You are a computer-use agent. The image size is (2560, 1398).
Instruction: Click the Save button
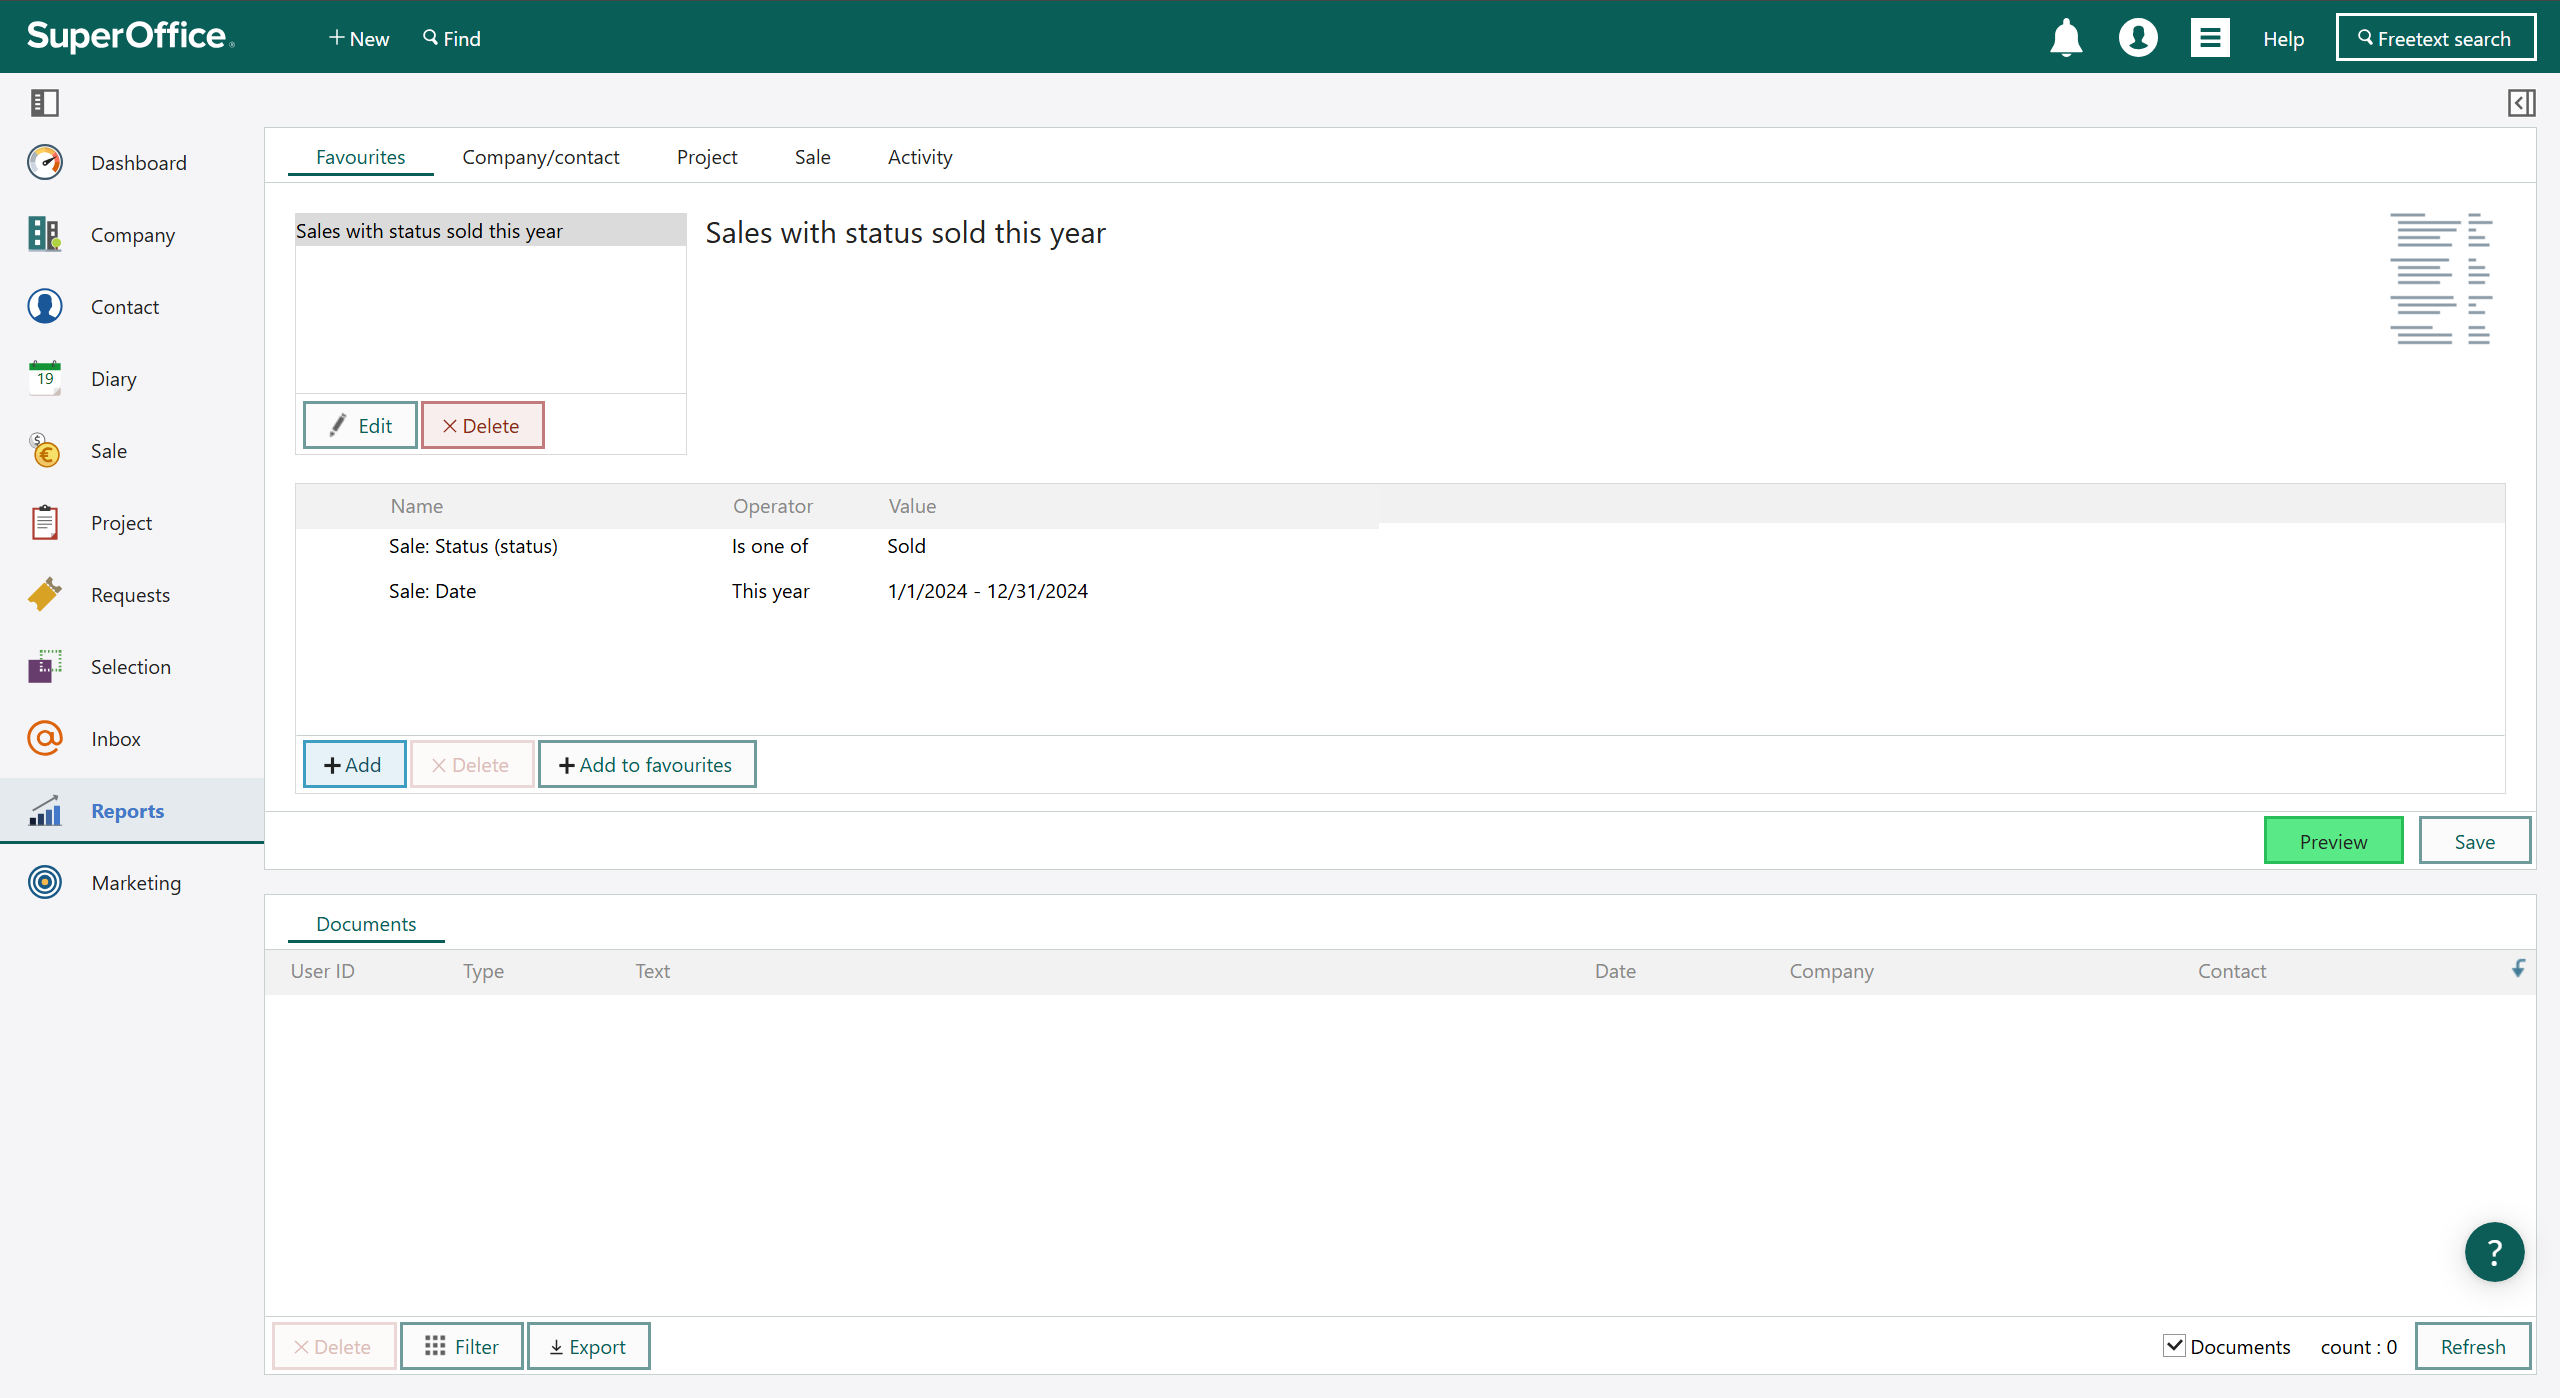pyautogui.click(x=2474, y=841)
